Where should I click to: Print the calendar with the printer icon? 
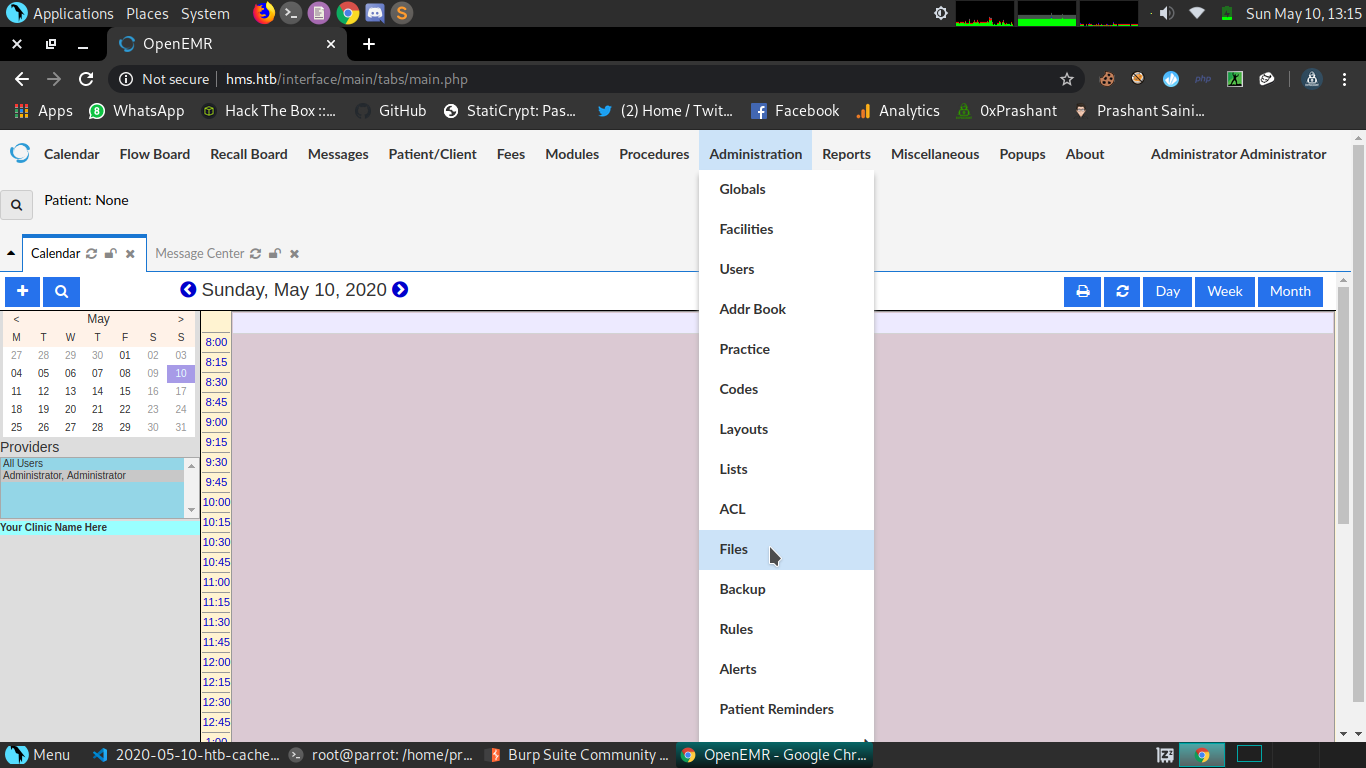click(x=1082, y=292)
